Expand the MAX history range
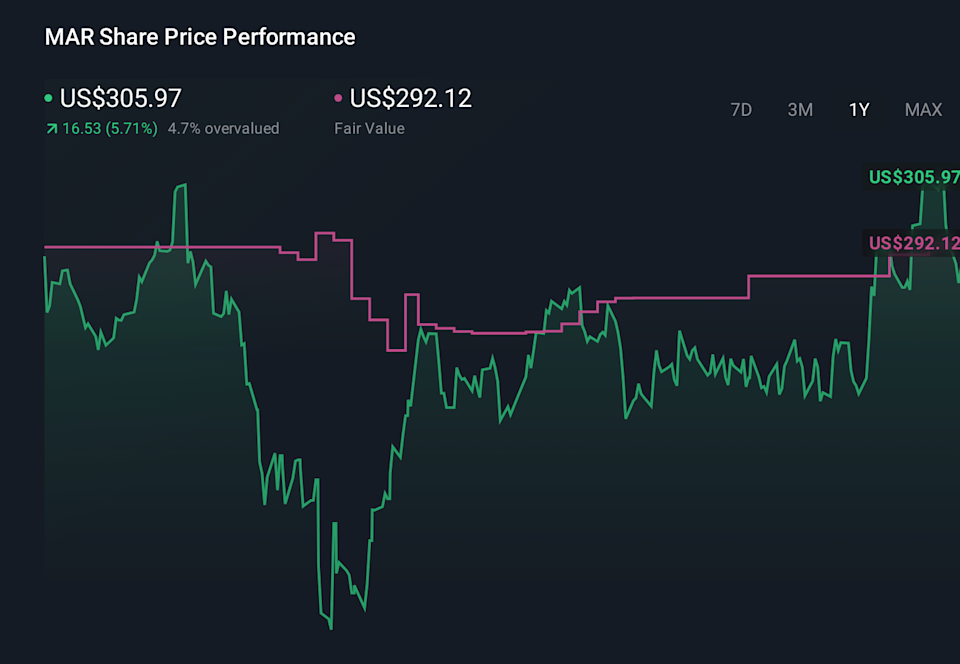Image resolution: width=960 pixels, height=664 pixels. [923, 110]
